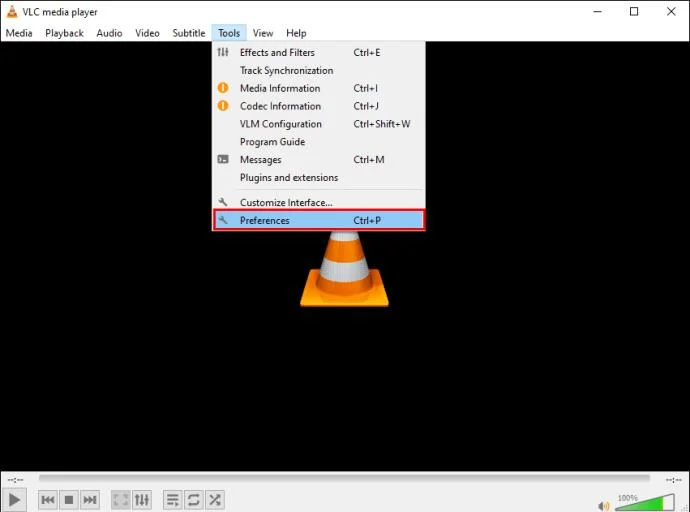690x512 pixels.
Task: Open the Video menu
Action: click(147, 33)
